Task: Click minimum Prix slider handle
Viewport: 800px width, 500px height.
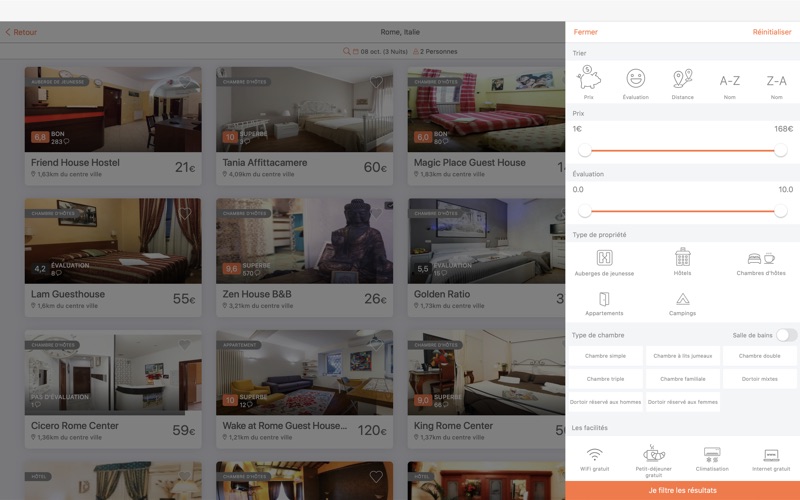Action: pyautogui.click(x=585, y=151)
